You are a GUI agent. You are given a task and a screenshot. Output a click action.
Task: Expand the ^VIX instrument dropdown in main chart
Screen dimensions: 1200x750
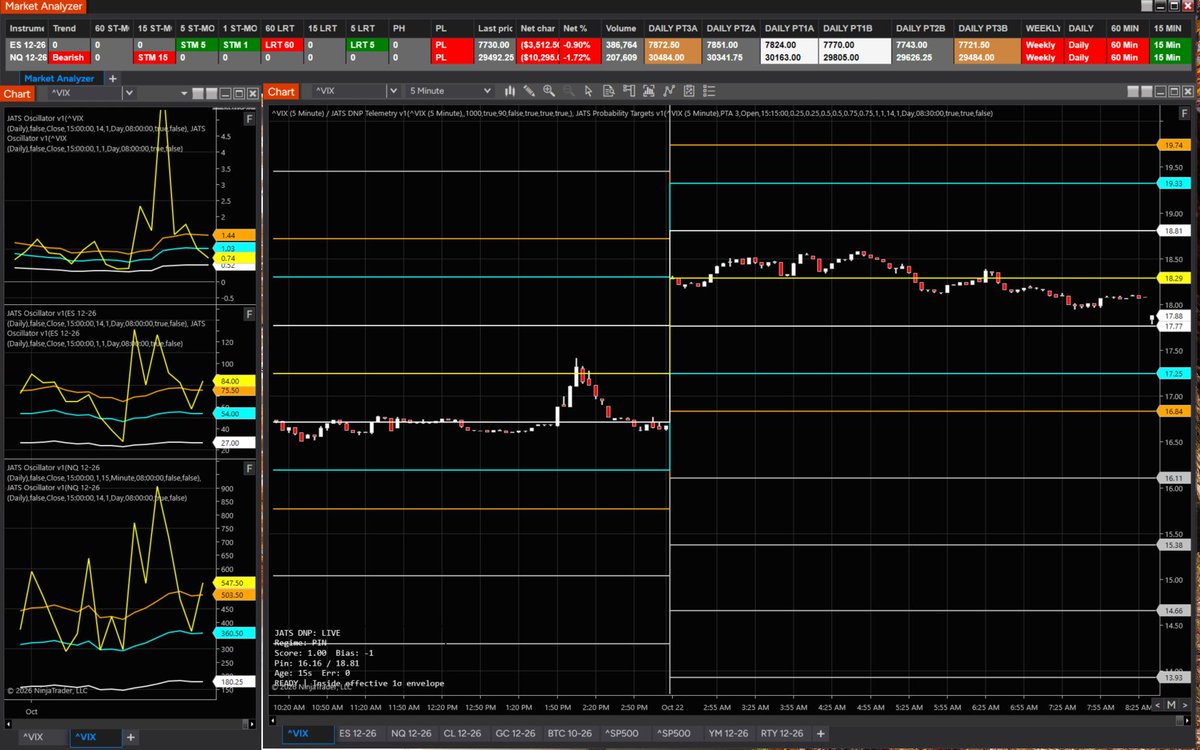[x=393, y=91]
